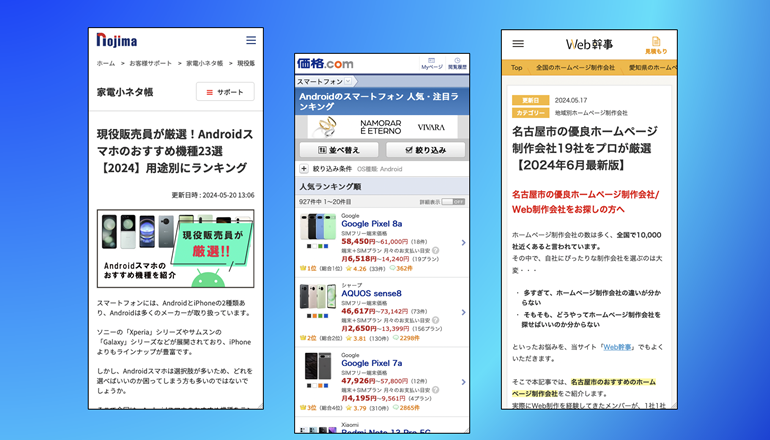Click the 362件 comments on Pixel 8a
The image size is (770, 440).
tap(401, 269)
